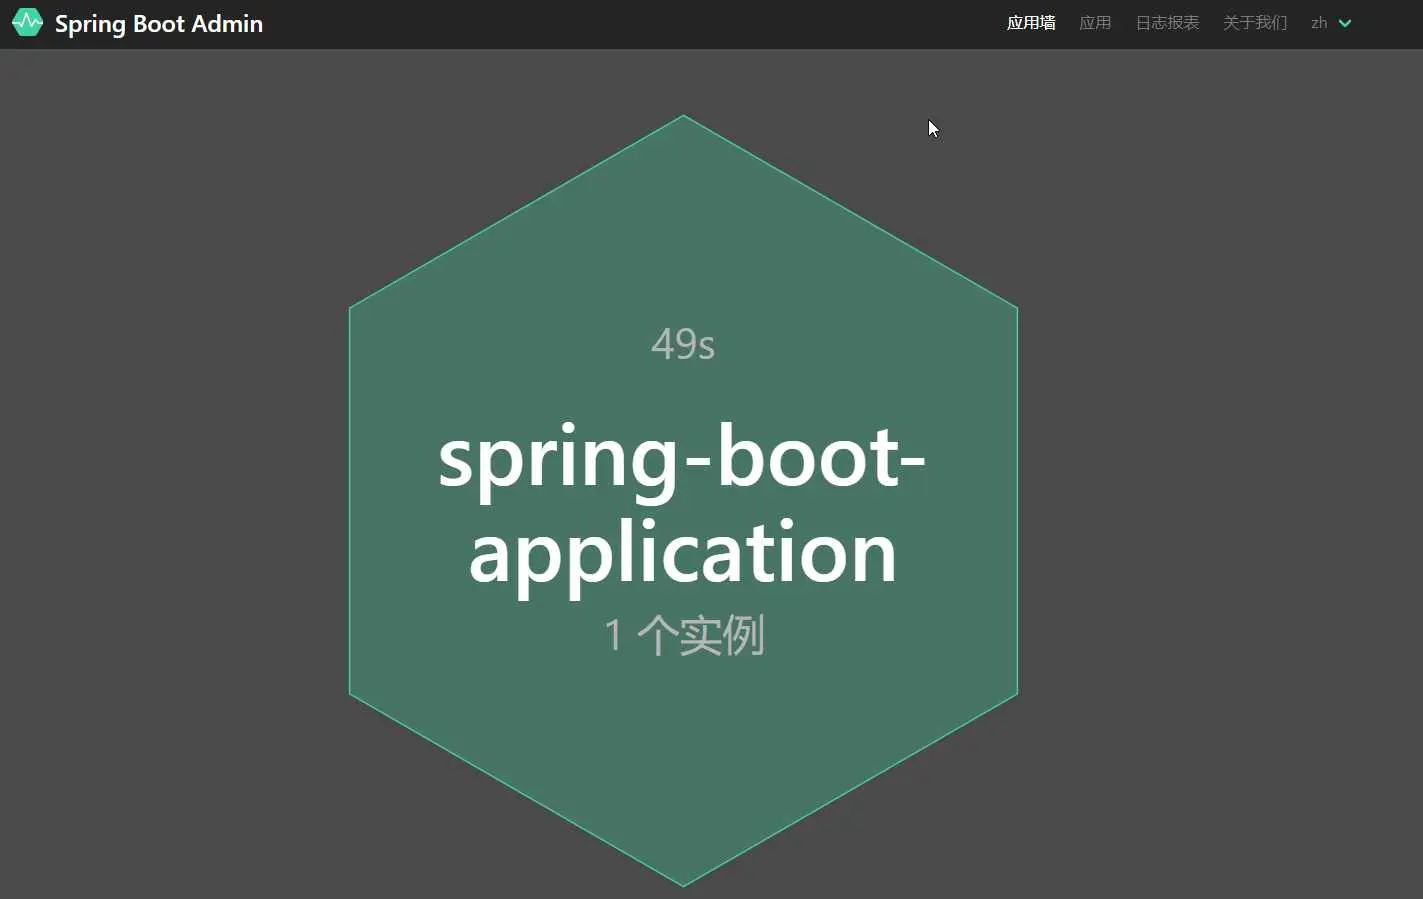
Task: Open the Spring Boot Admin brand title link
Action: [159, 24]
